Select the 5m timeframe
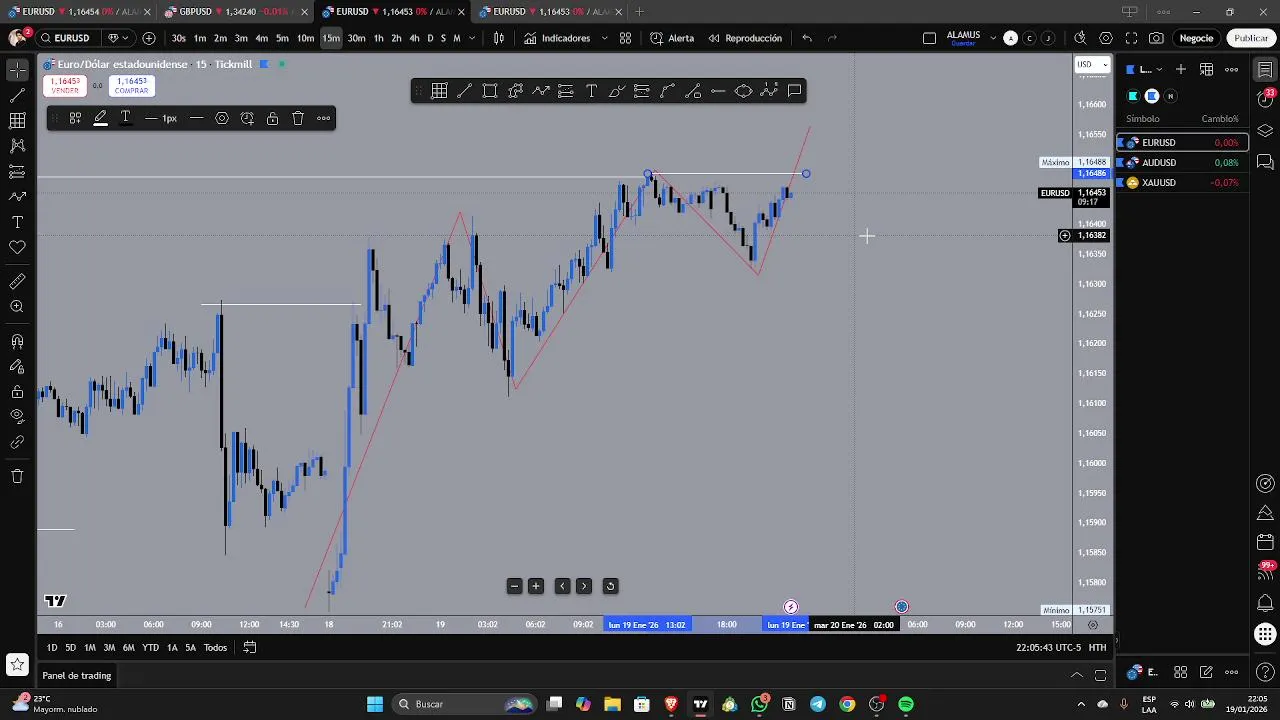1280x720 pixels. [282, 38]
